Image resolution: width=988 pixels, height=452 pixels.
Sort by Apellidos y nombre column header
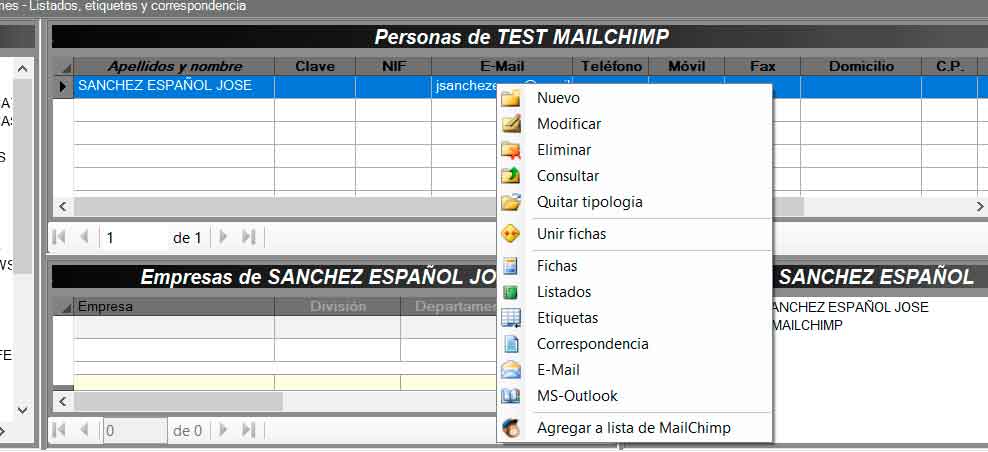tap(175, 66)
